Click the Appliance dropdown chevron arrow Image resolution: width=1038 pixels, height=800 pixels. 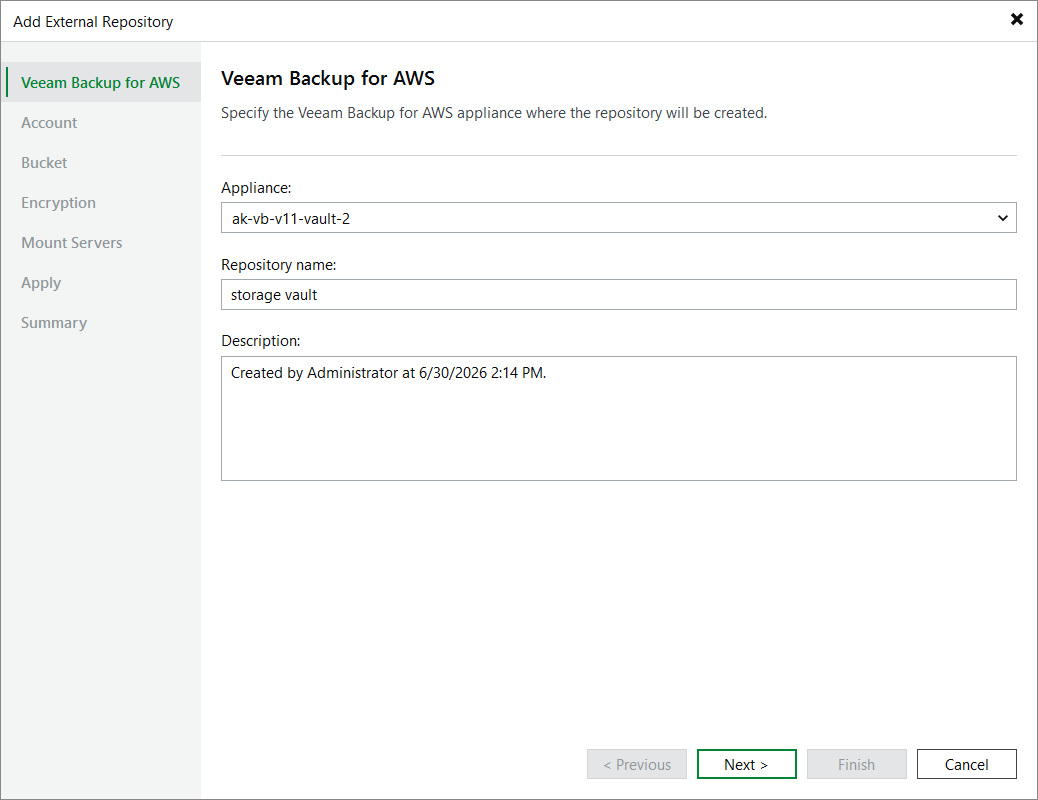[1002, 218]
